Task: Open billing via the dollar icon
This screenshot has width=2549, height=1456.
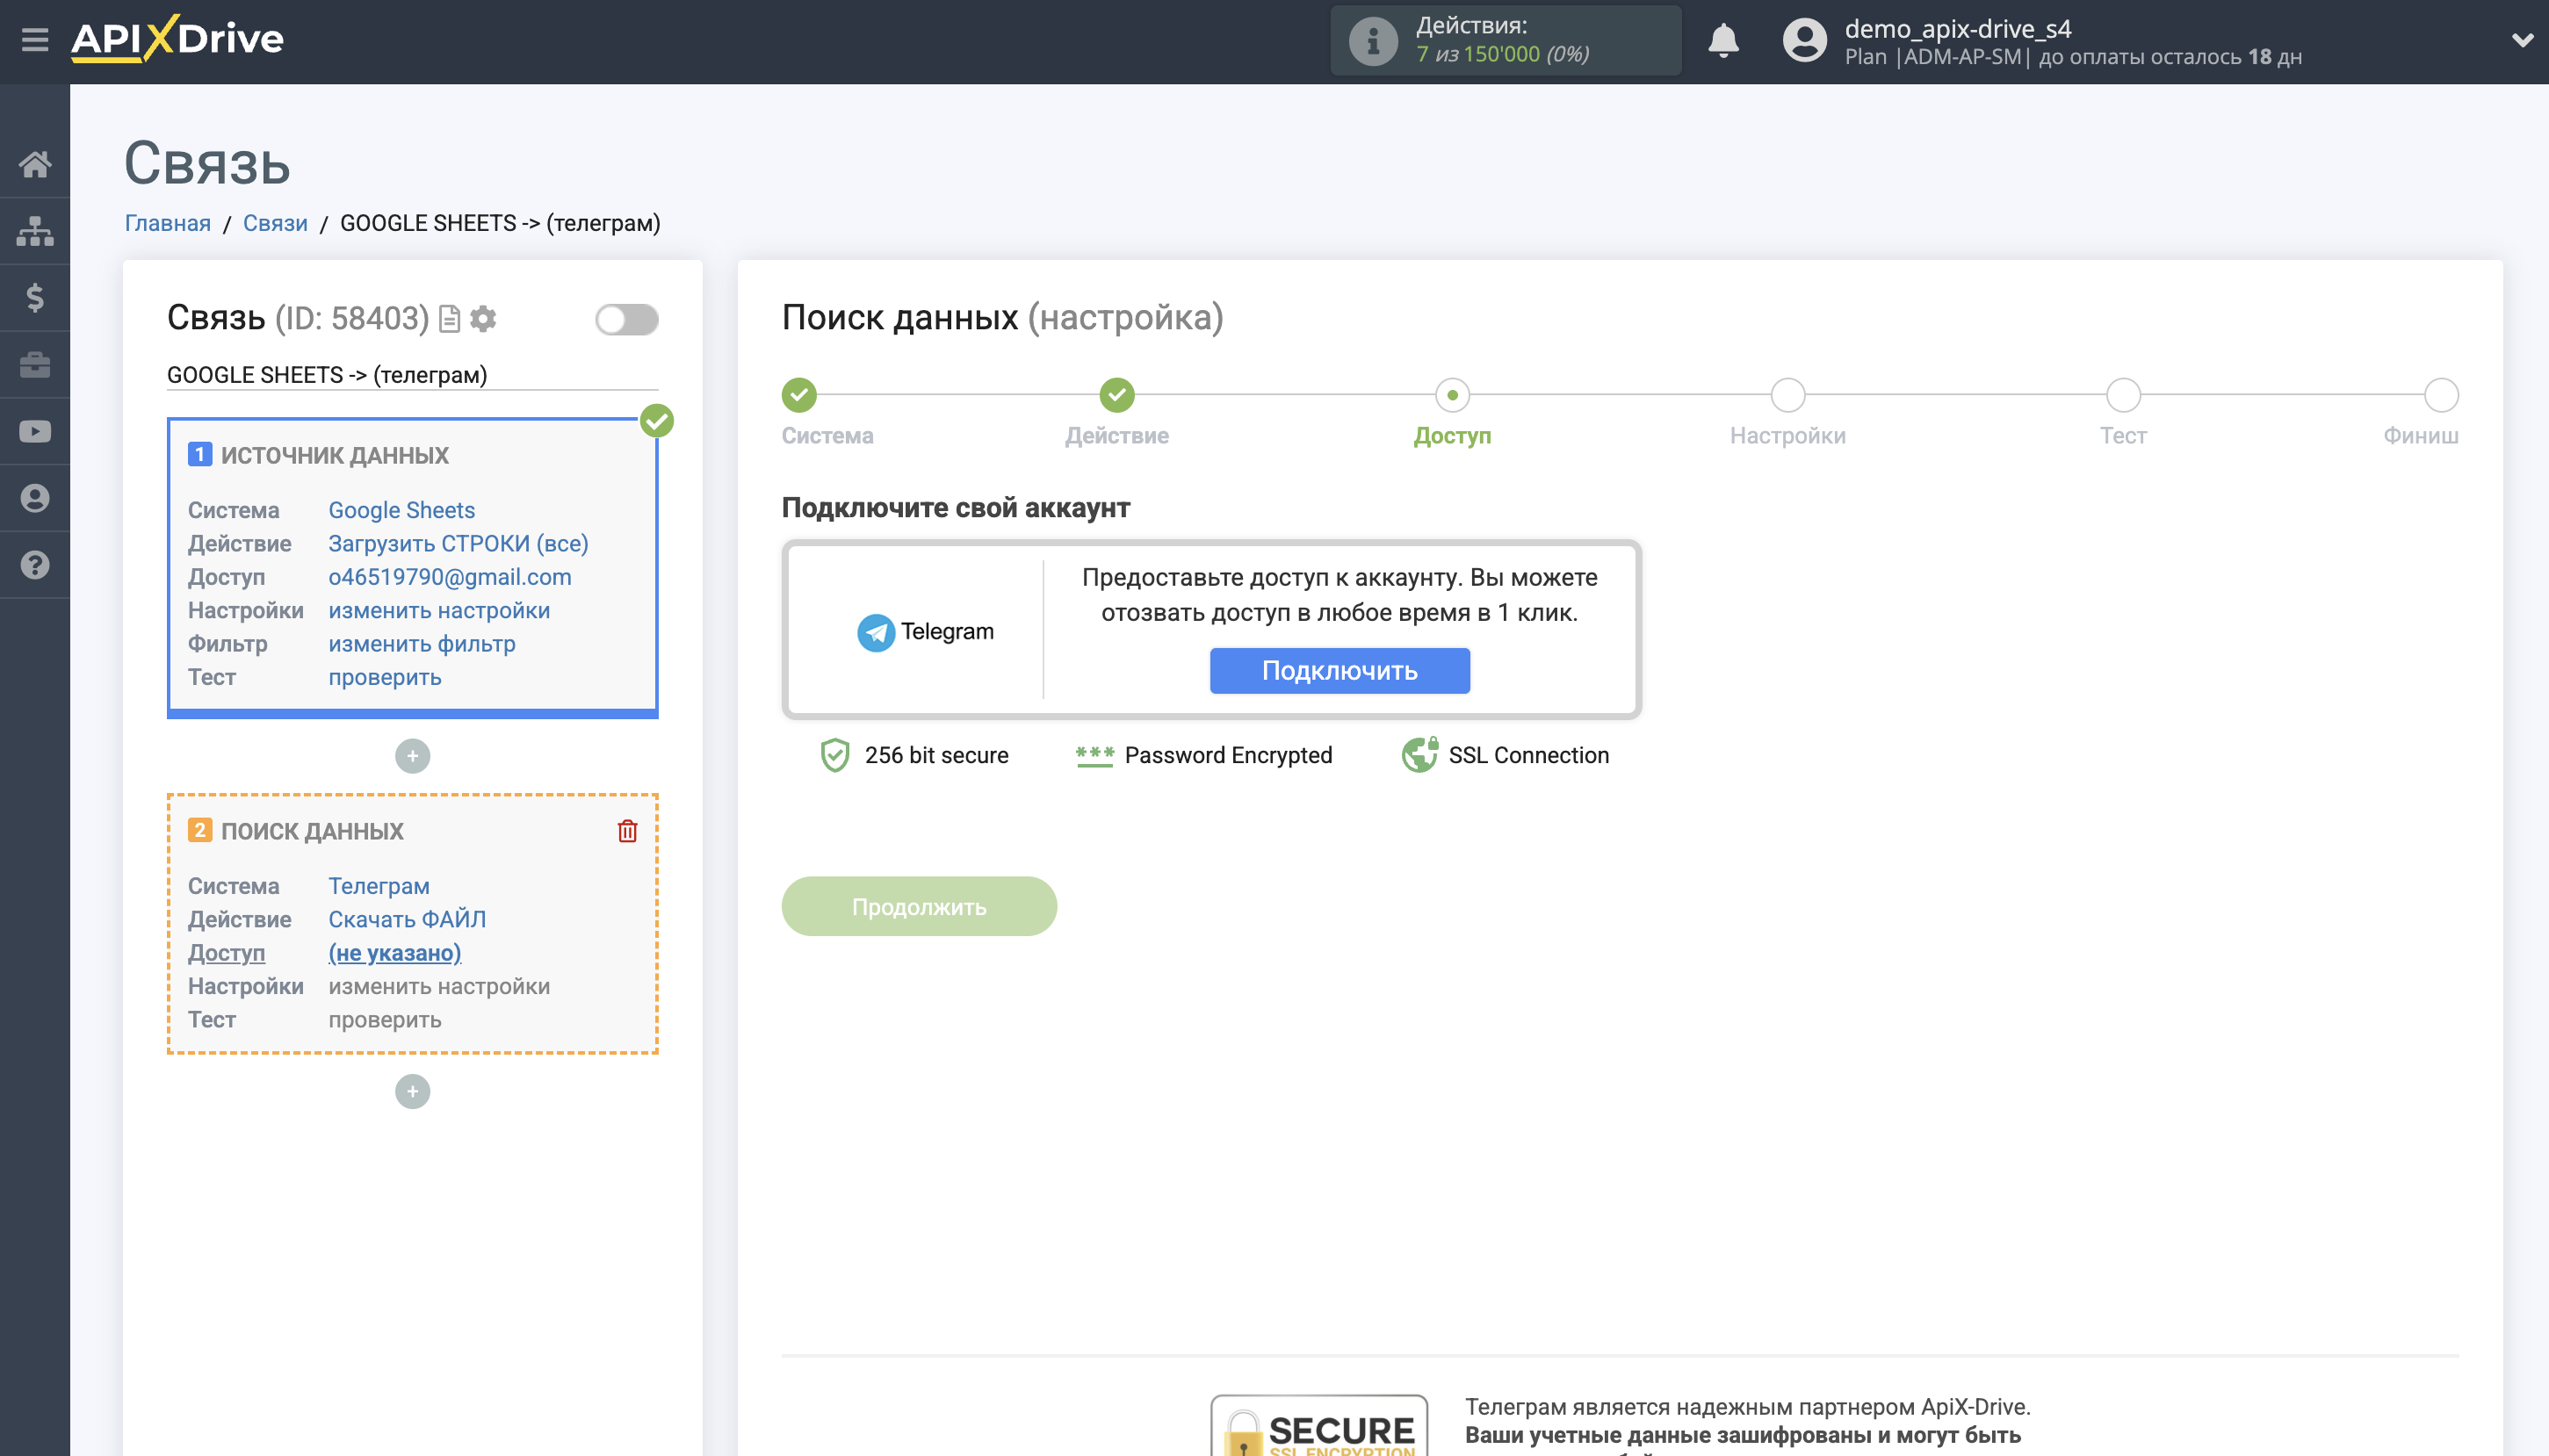Action: tap(36, 297)
